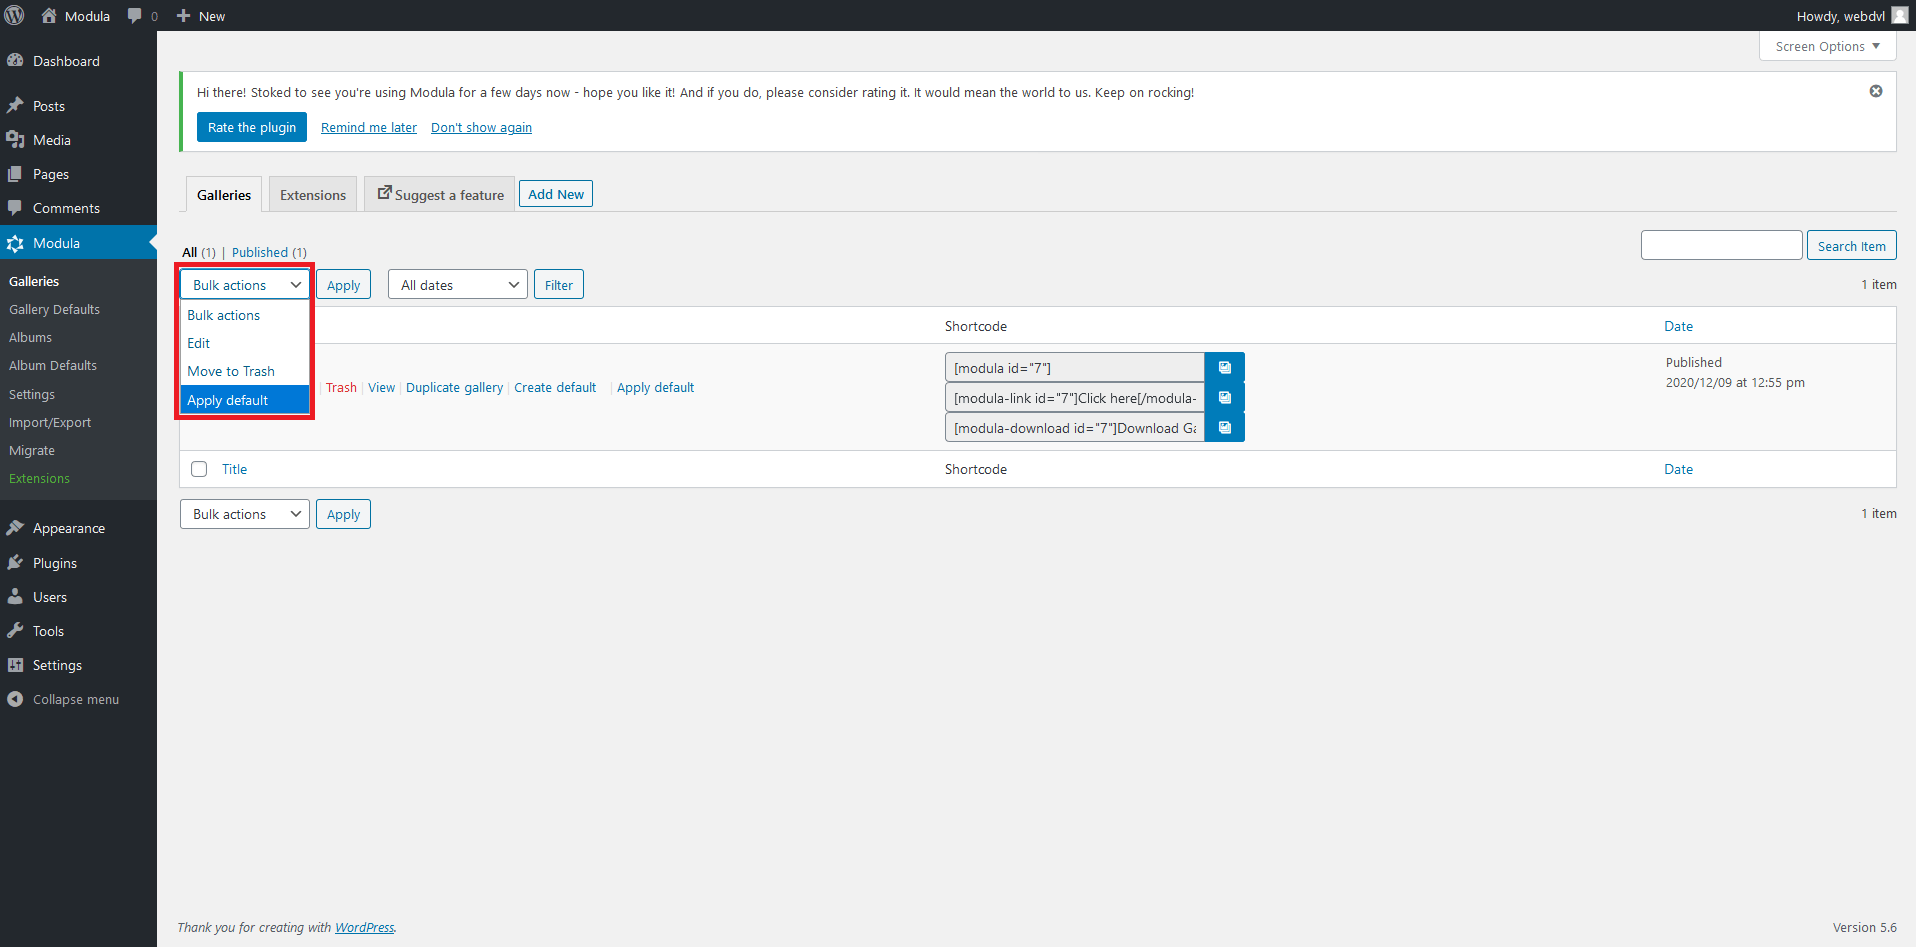Click the copy shortcode icon for [modula id="7"]
This screenshot has height=947, width=1916.
coord(1224,367)
